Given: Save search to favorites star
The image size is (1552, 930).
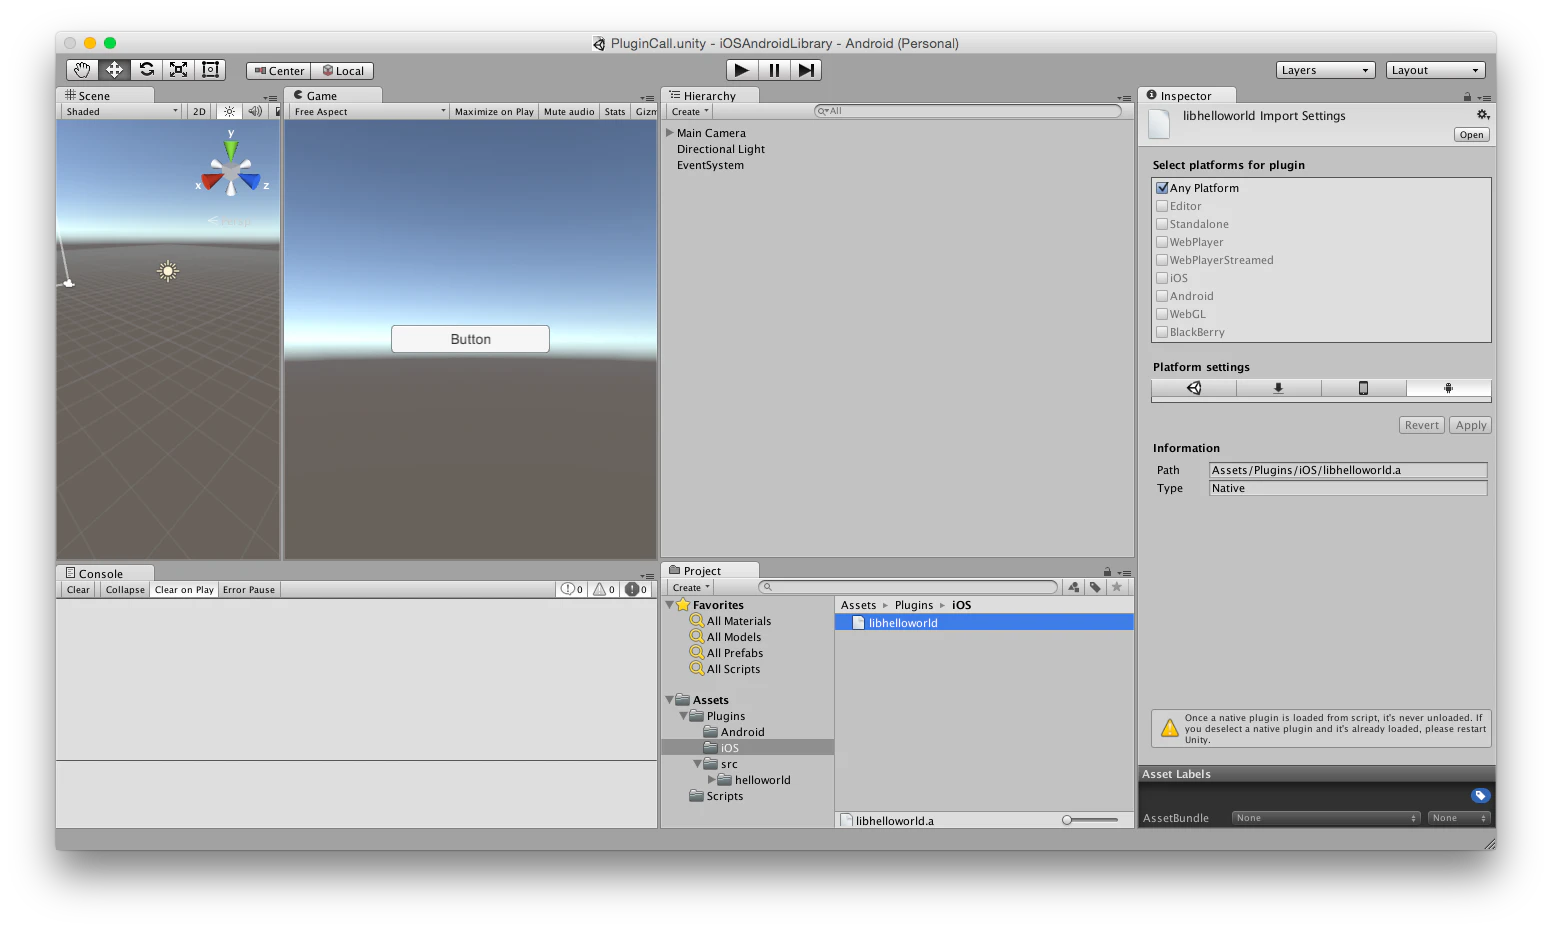Looking at the screenshot, I should coord(1117,588).
